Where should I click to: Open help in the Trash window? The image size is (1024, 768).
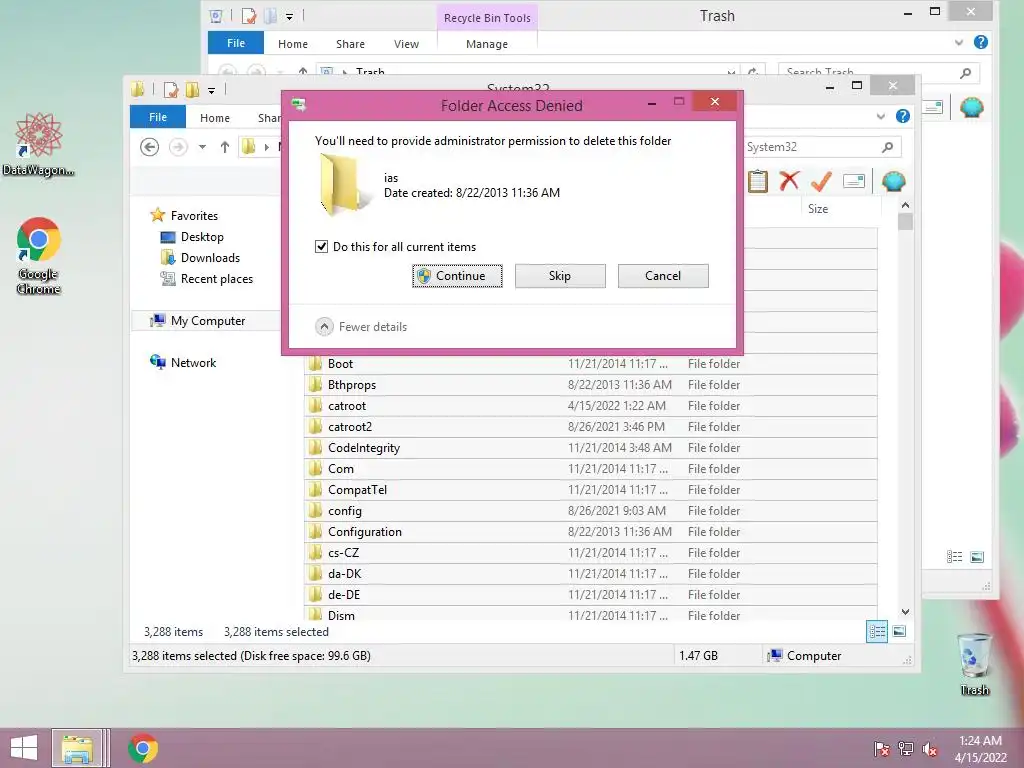980,42
